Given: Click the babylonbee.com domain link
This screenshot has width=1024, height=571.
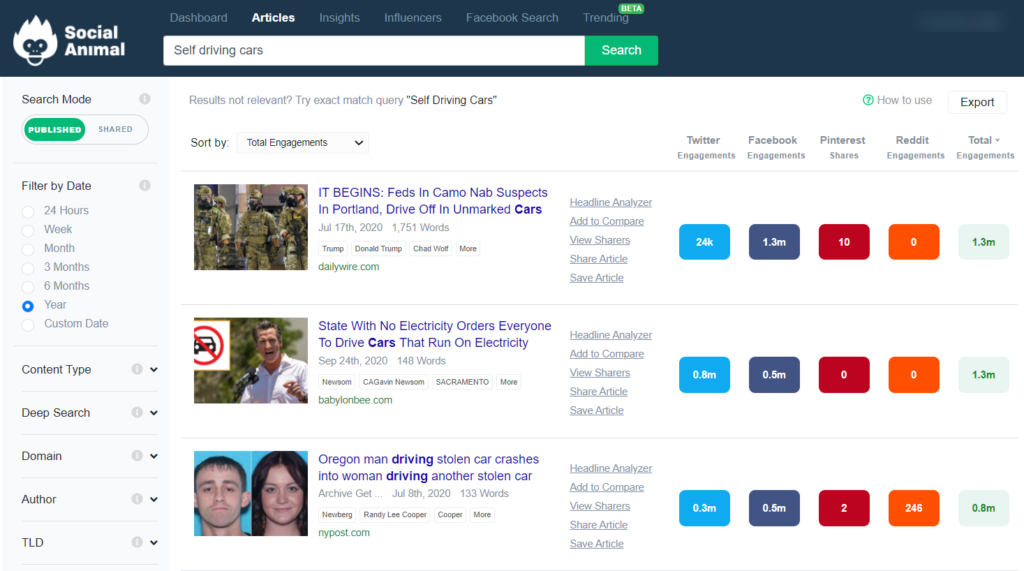Looking at the screenshot, I should click(355, 400).
